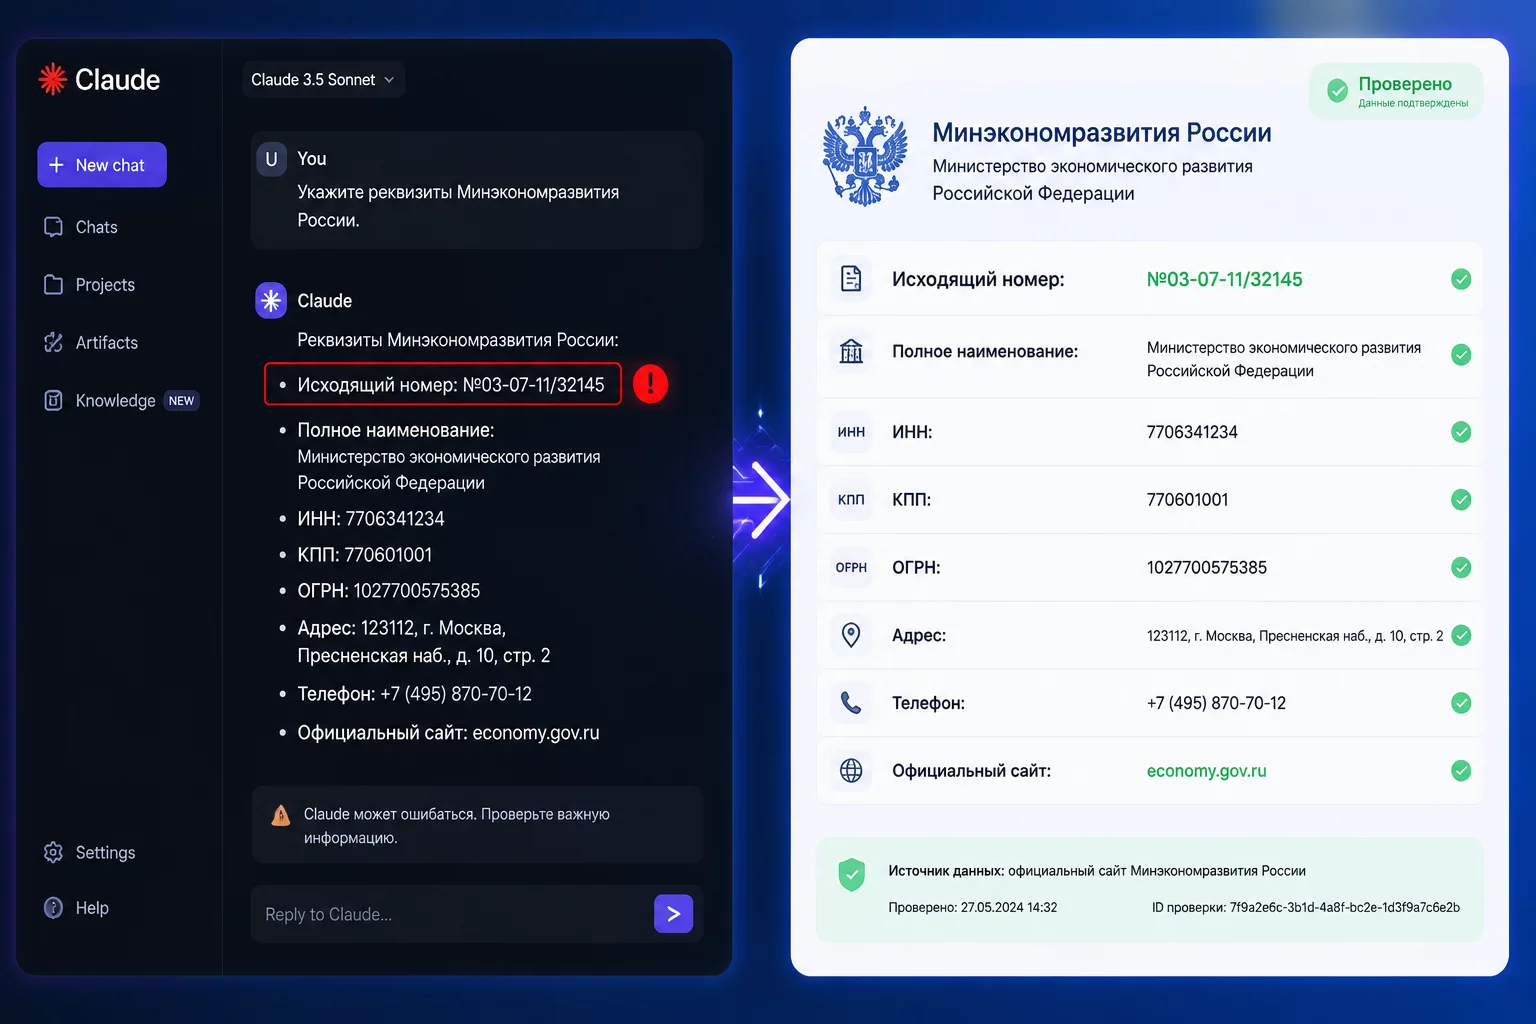
Task: Click the Russian coat of arms emblem
Action: (x=865, y=157)
